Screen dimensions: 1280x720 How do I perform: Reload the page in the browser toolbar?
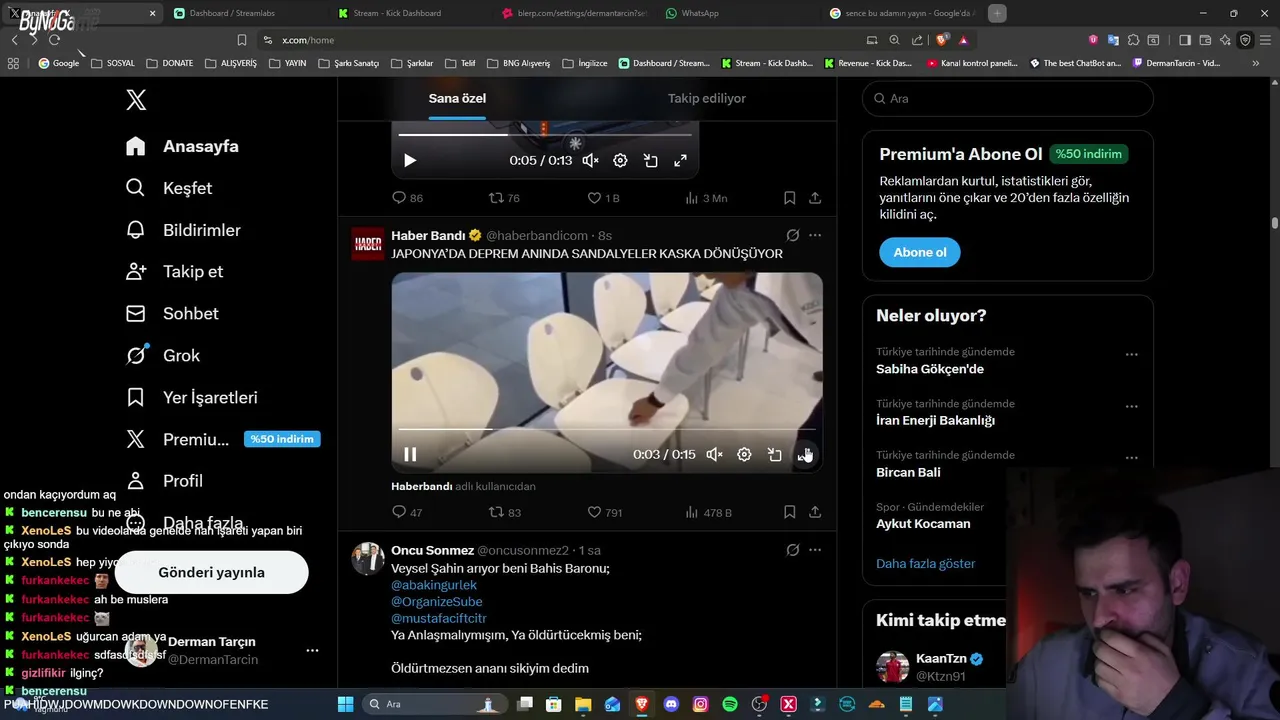click(54, 40)
